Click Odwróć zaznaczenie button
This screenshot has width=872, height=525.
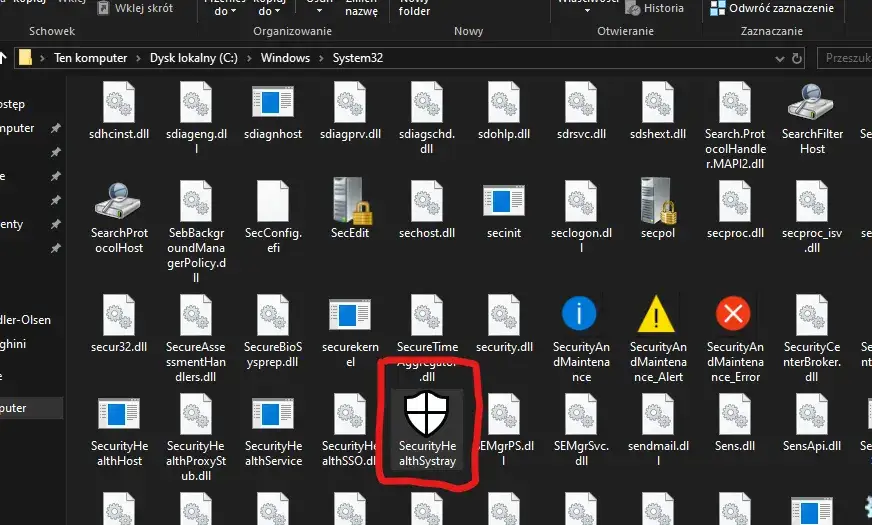tap(772, 8)
